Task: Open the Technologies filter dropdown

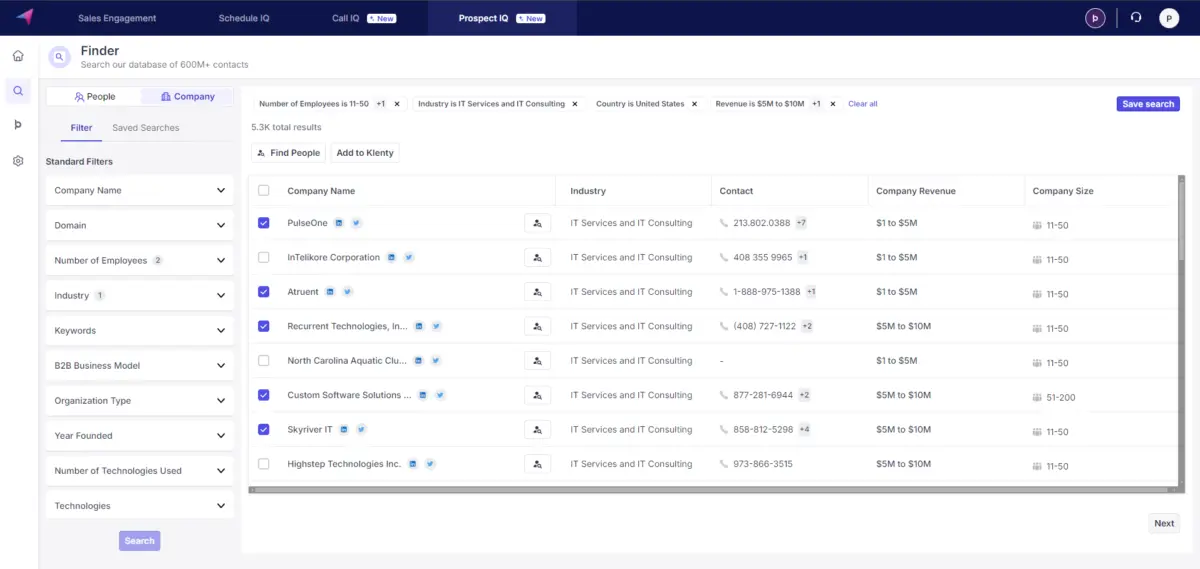Action: (x=140, y=506)
